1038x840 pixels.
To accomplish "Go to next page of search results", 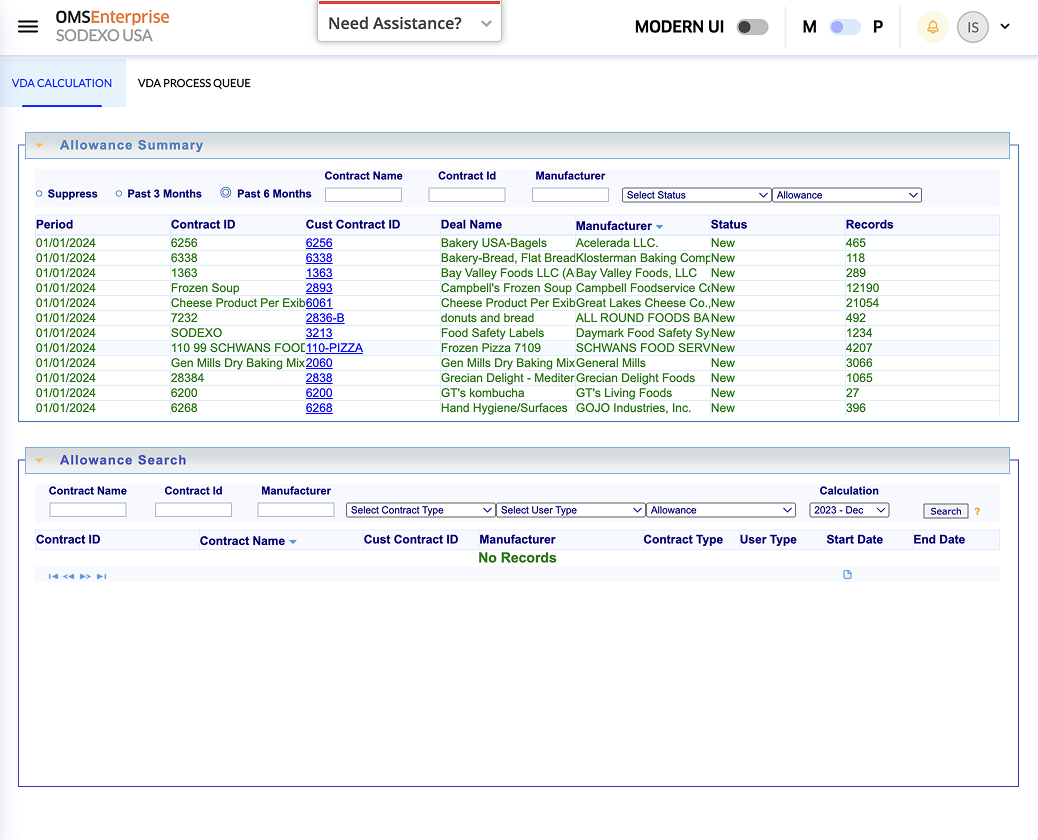I will pos(85,577).
